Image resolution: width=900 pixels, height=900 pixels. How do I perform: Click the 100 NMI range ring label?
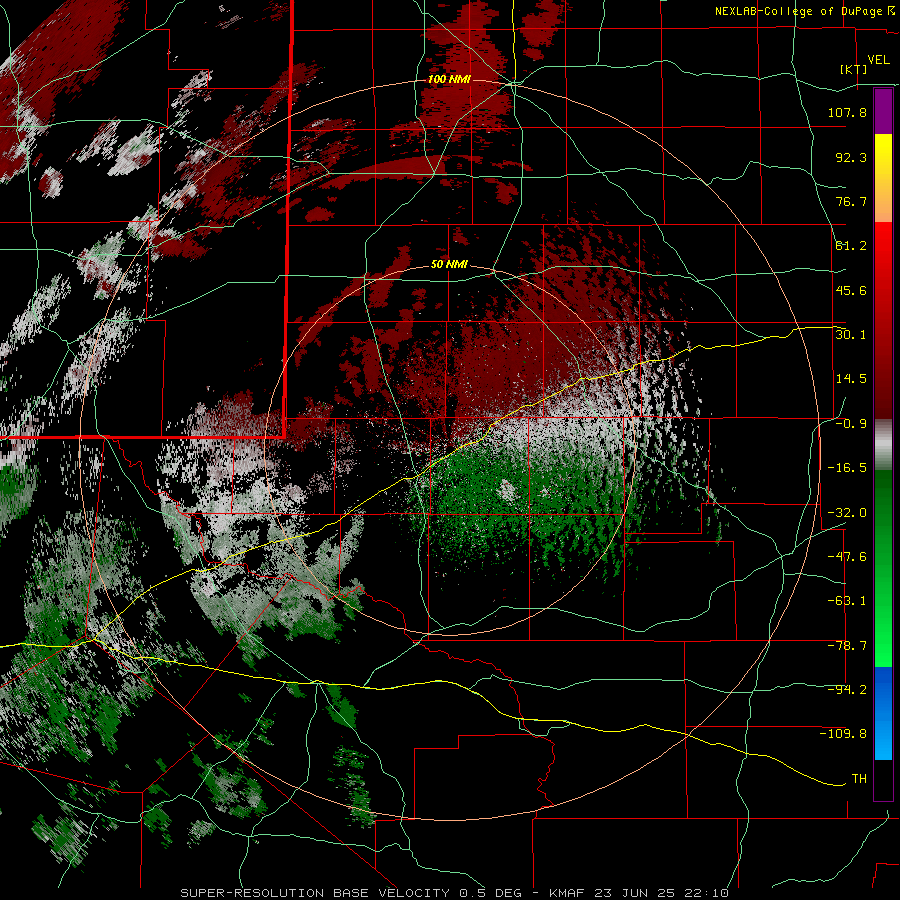point(449,79)
